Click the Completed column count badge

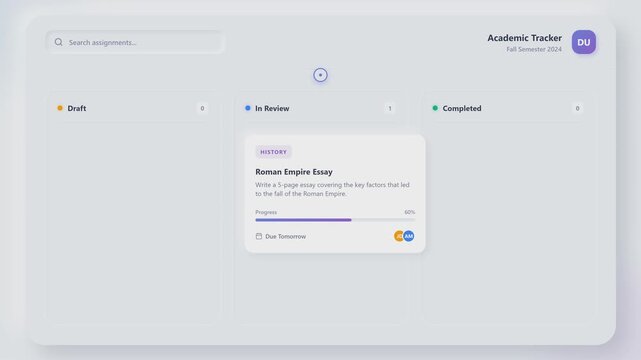tap(577, 108)
